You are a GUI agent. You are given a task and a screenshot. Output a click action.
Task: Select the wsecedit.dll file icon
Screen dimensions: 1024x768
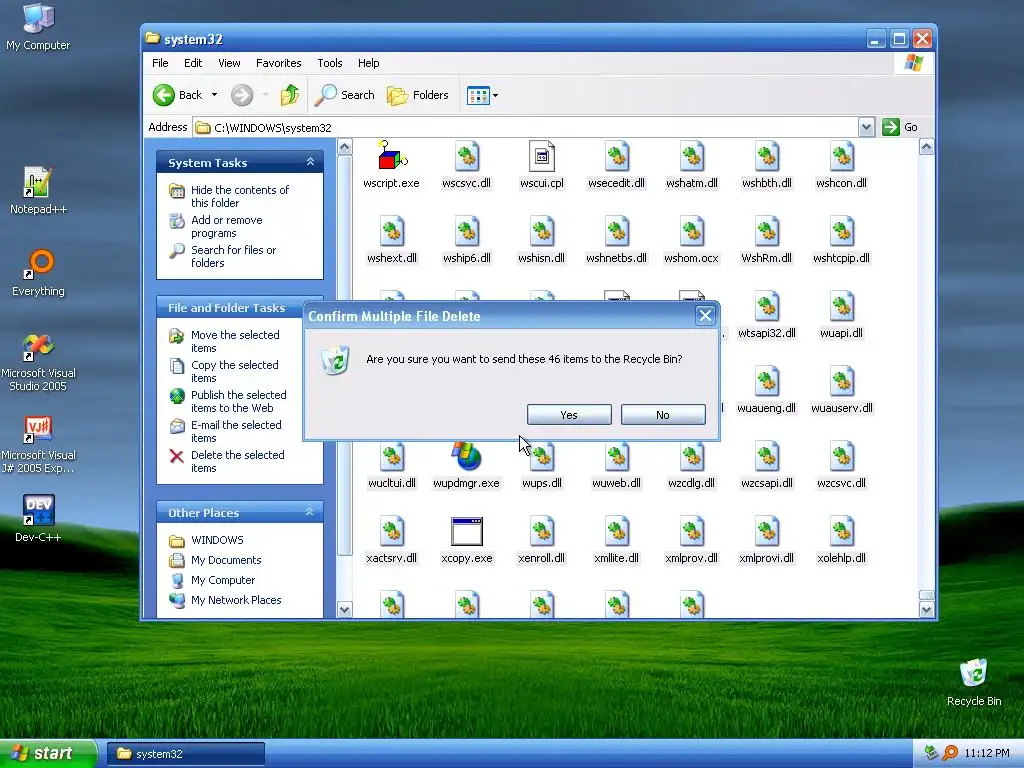(x=616, y=157)
